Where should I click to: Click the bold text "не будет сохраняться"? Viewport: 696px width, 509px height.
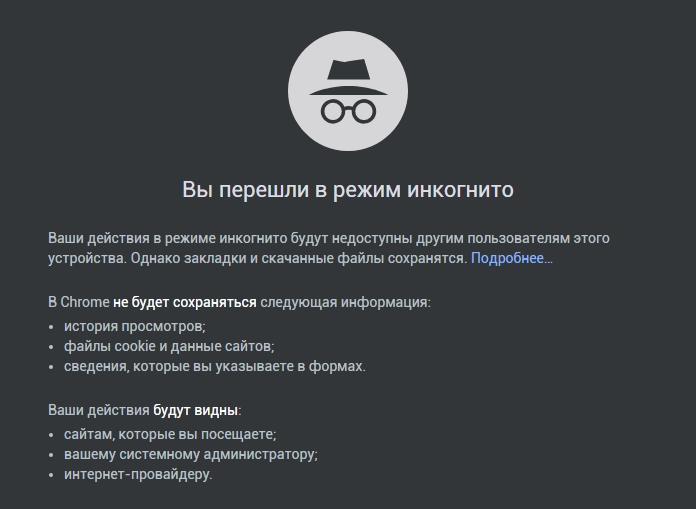185,302
